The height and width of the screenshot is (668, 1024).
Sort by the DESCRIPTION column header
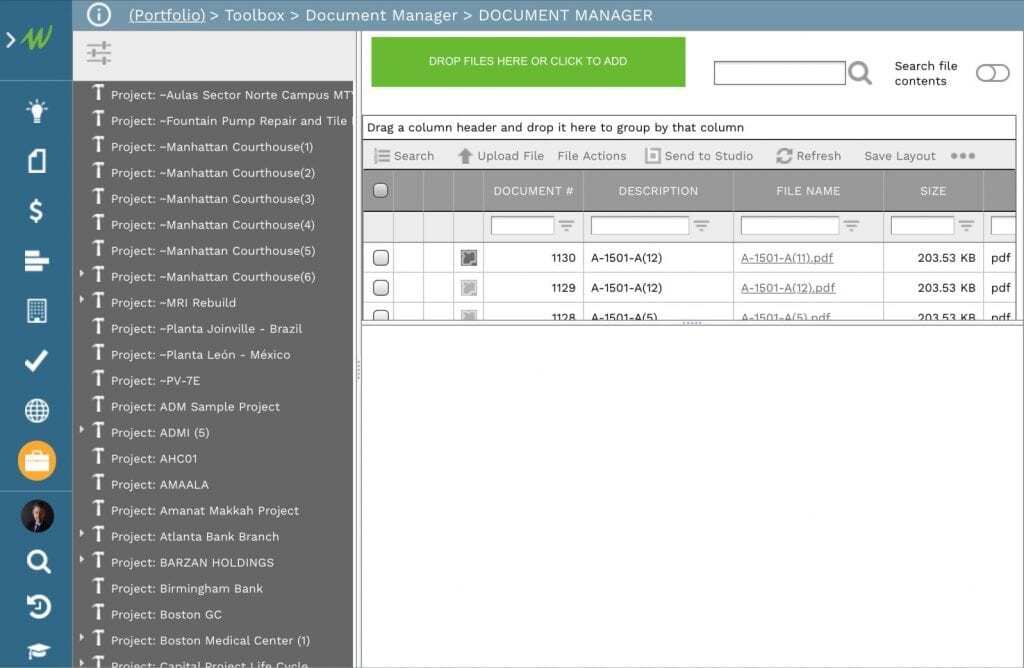[x=658, y=191]
